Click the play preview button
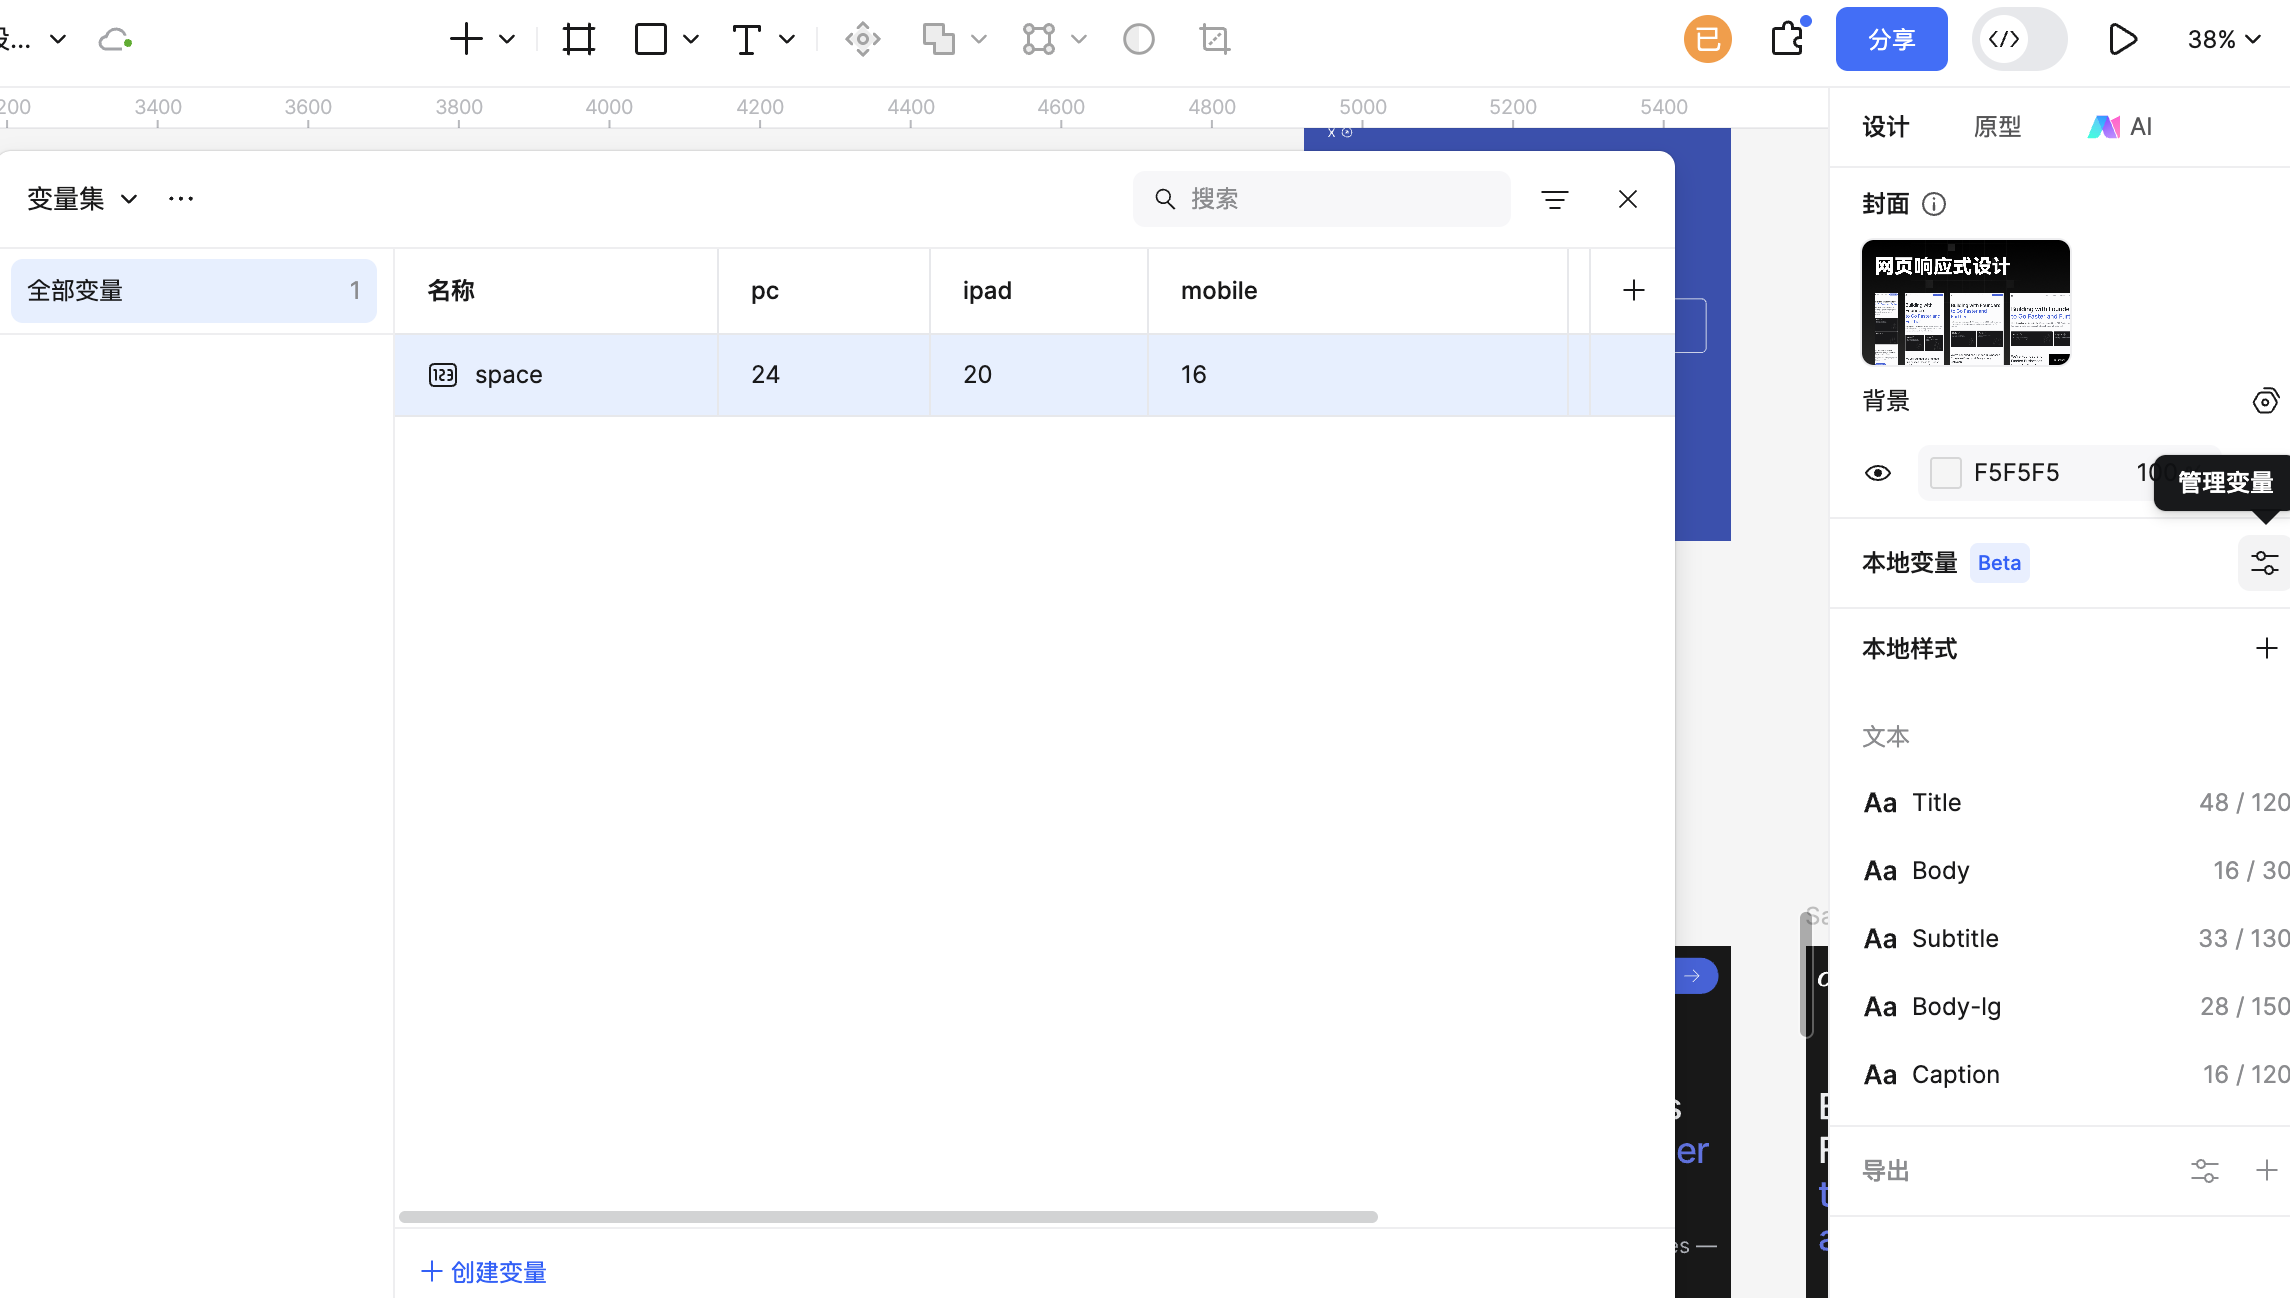2290x1298 pixels. tap(2121, 40)
